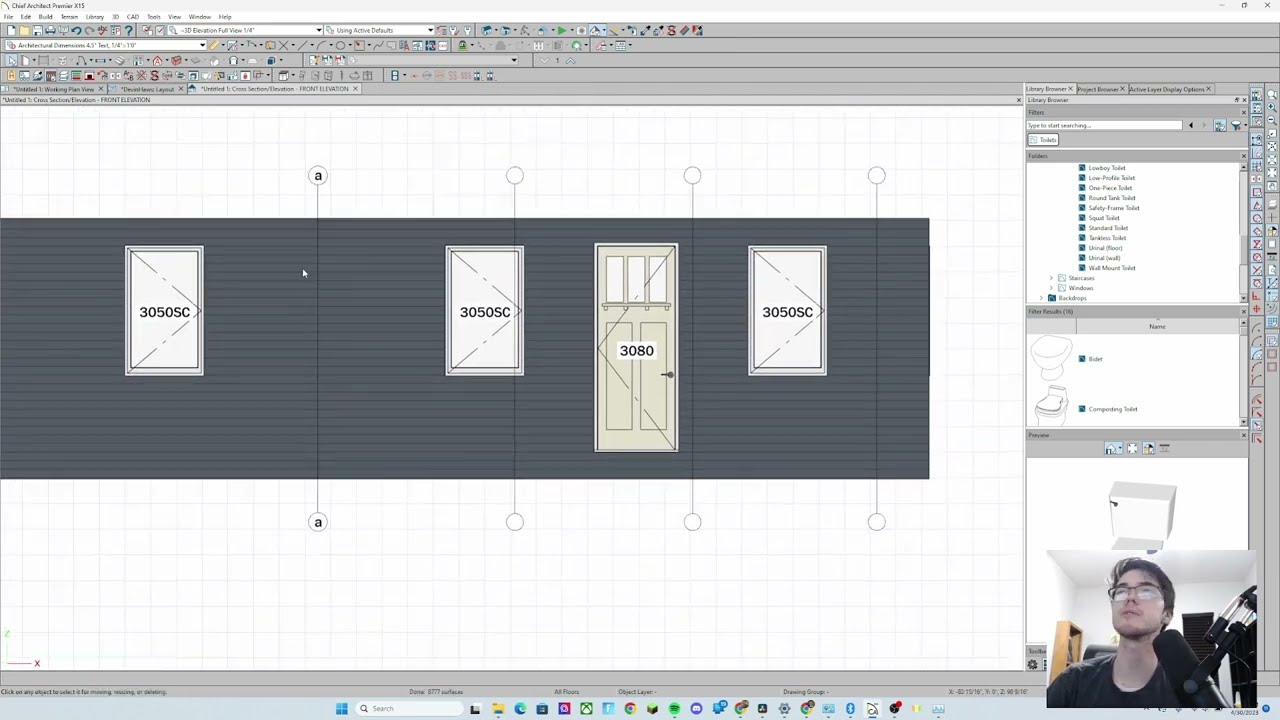Close the Folders section
Image resolution: width=1280 pixels, height=720 pixels.
(1243, 156)
